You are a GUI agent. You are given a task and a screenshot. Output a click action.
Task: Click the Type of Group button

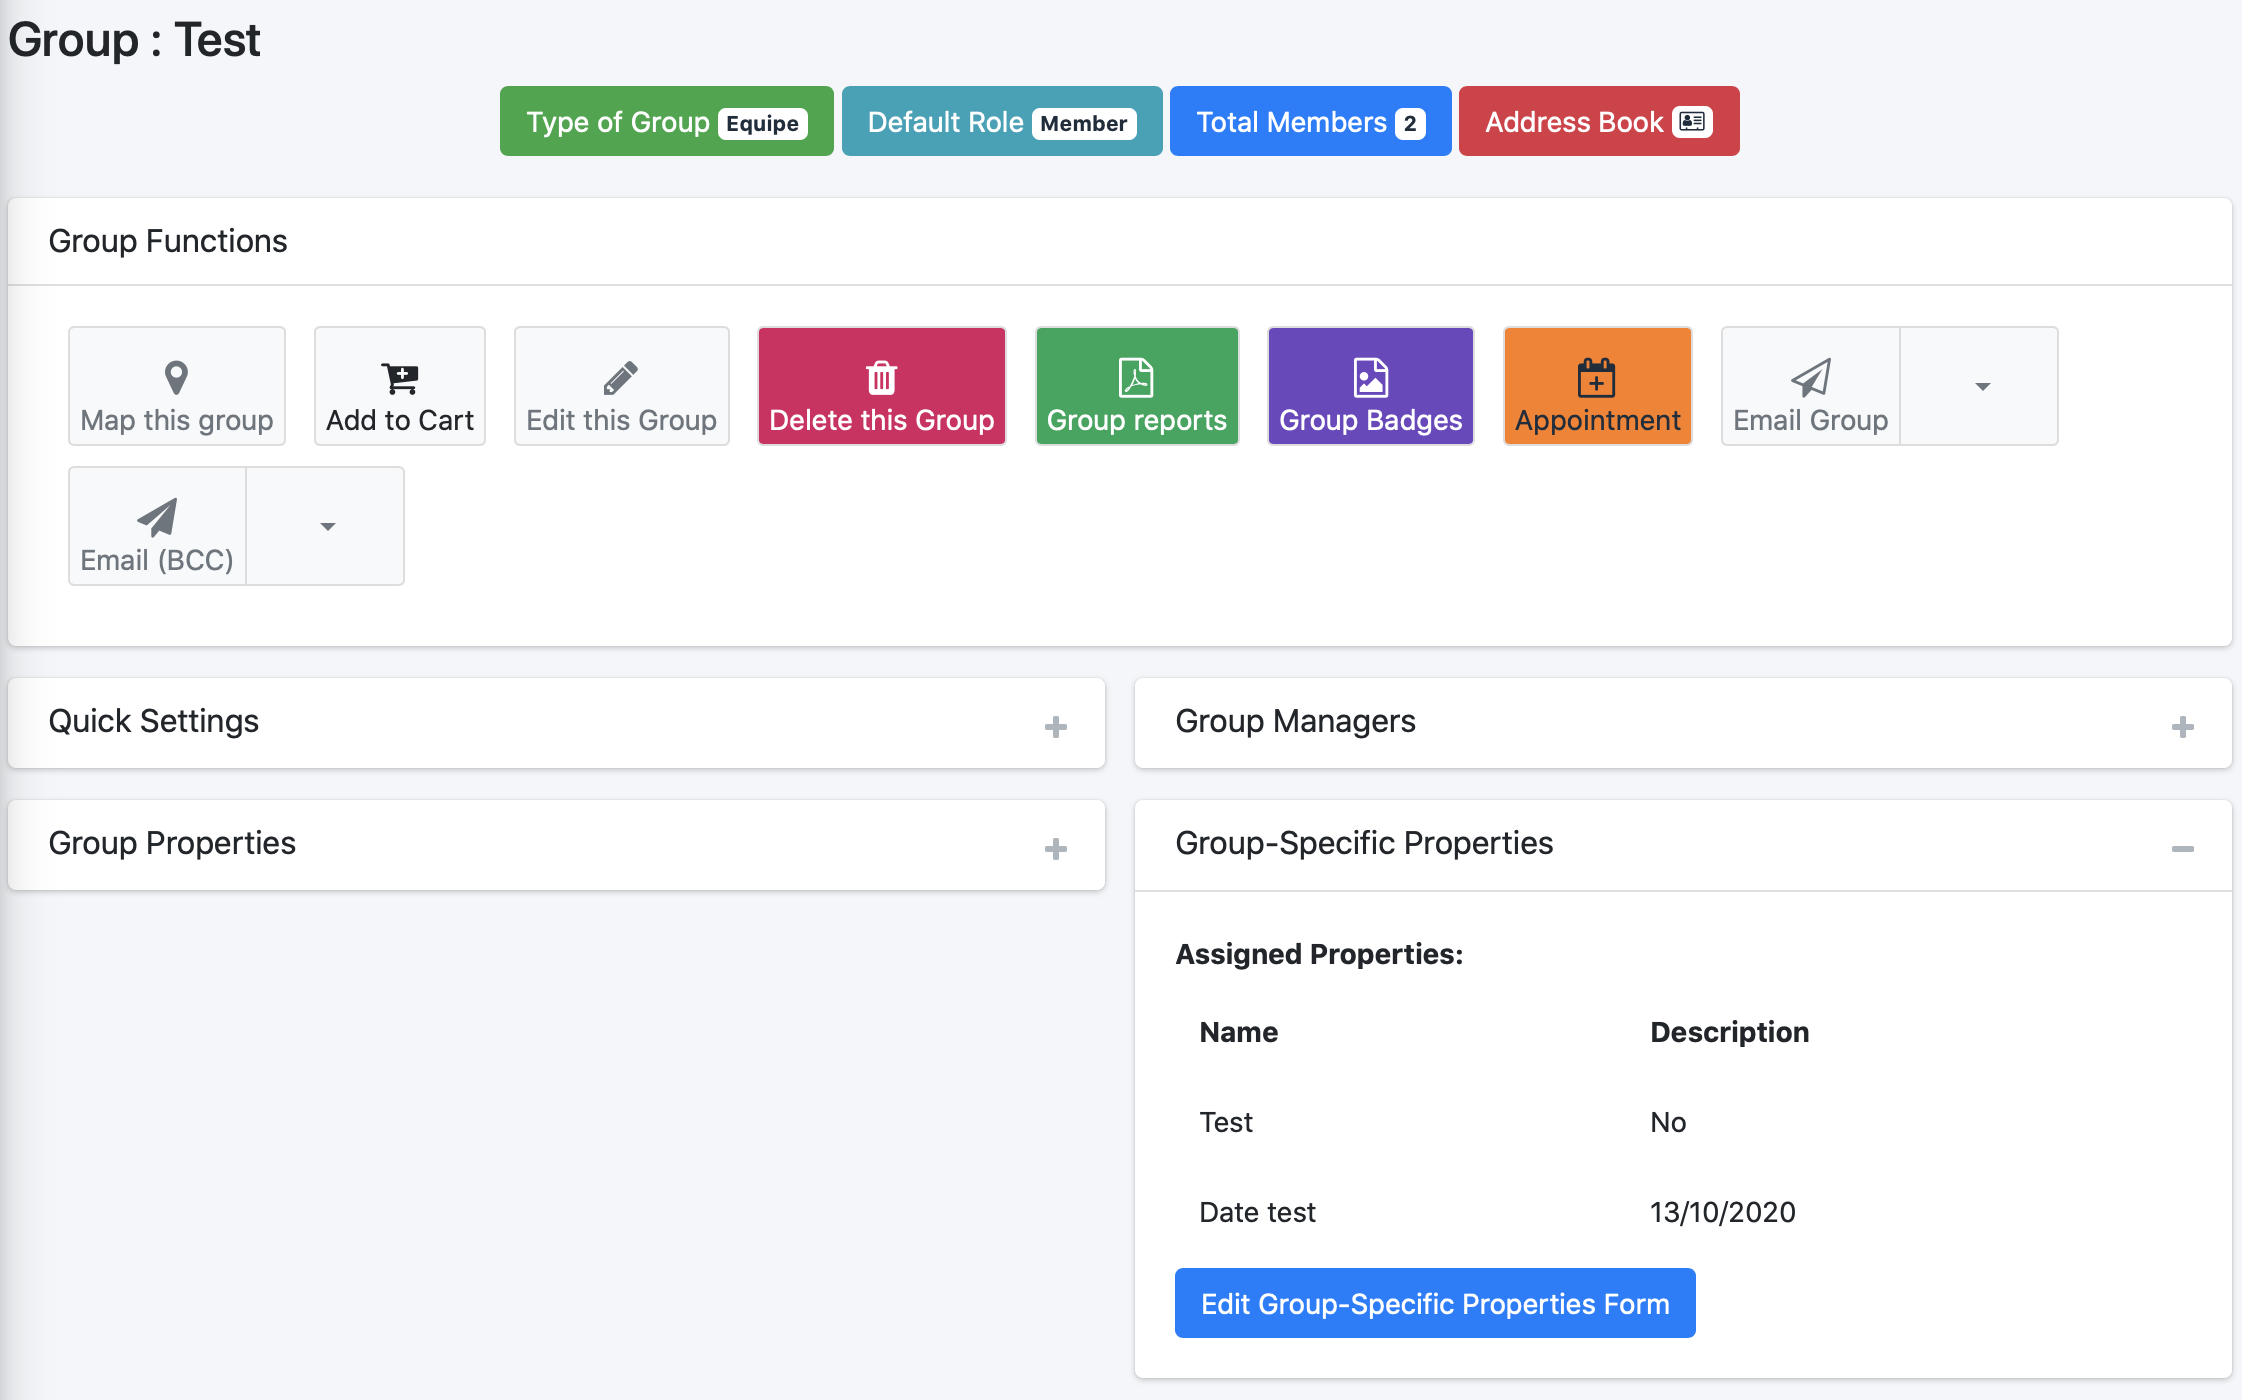[667, 121]
